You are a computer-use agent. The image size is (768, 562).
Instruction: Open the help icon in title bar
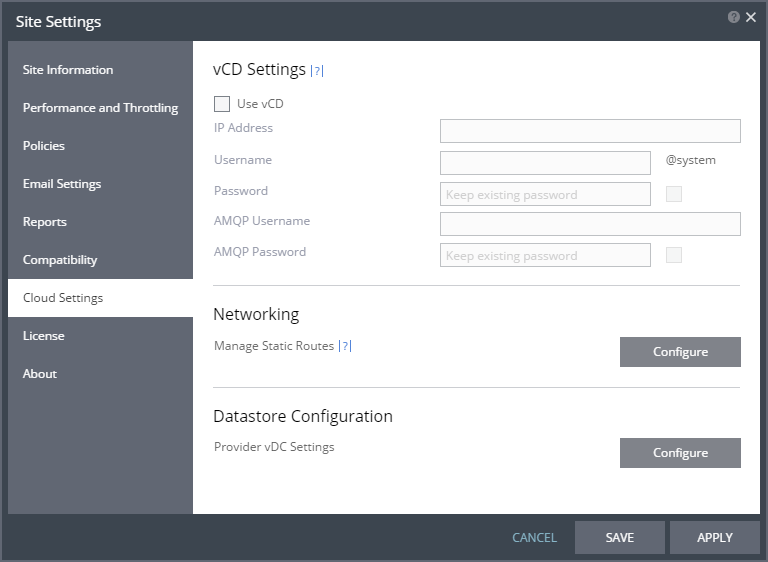[x=733, y=18]
